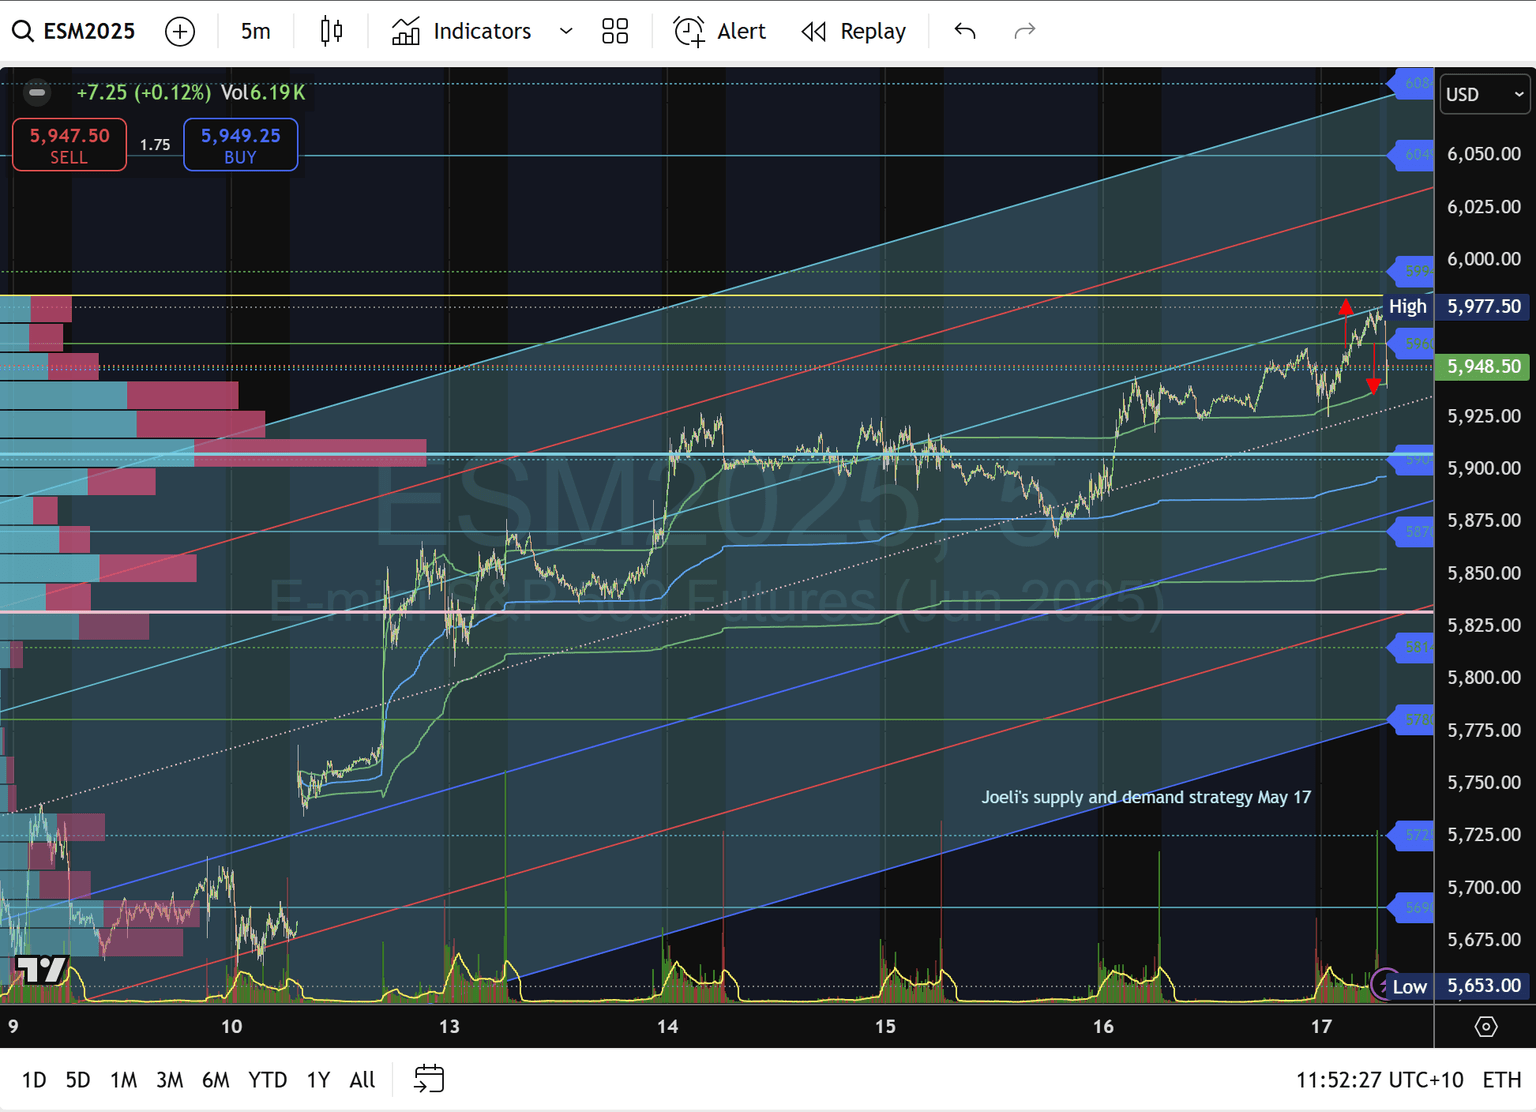
Task: Click the plus icon to compare symbols
Action: coord(180,31)
